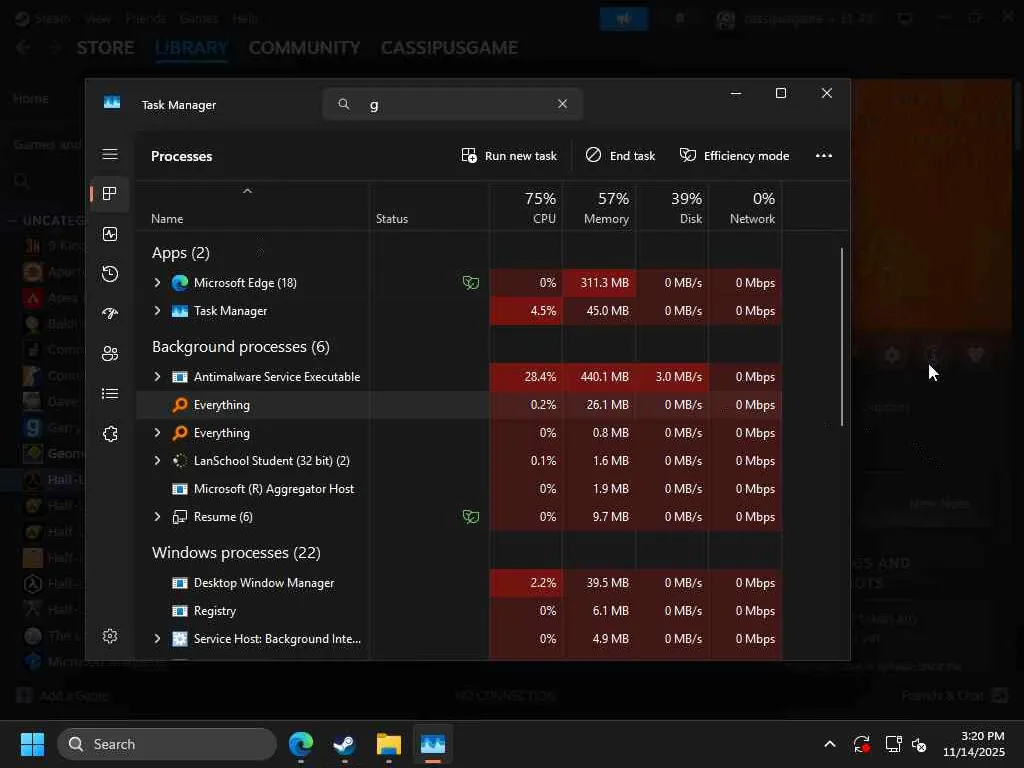Image resolution: width=1024 pixels, height=768 pixels.
Task: Expand the Microsoft Edge (18) process group
Action: coord(157,283)
